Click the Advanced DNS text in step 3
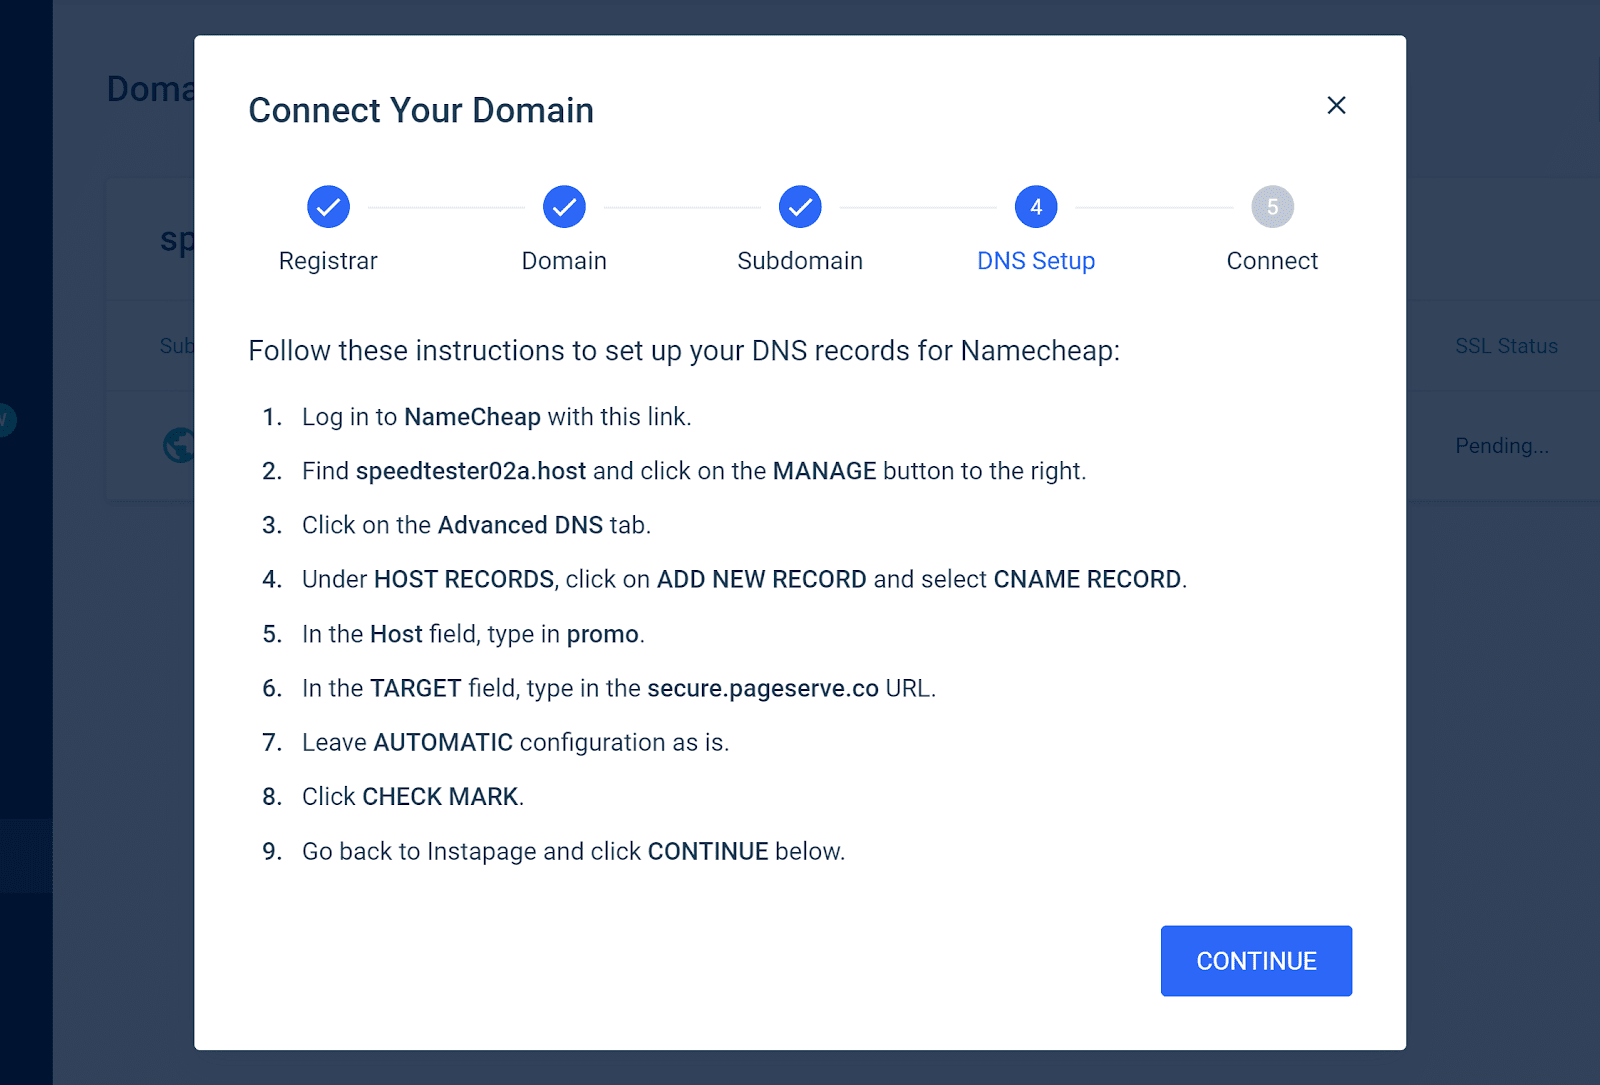The height and width of the screenshot is (1085, 1600). (520, 525)
